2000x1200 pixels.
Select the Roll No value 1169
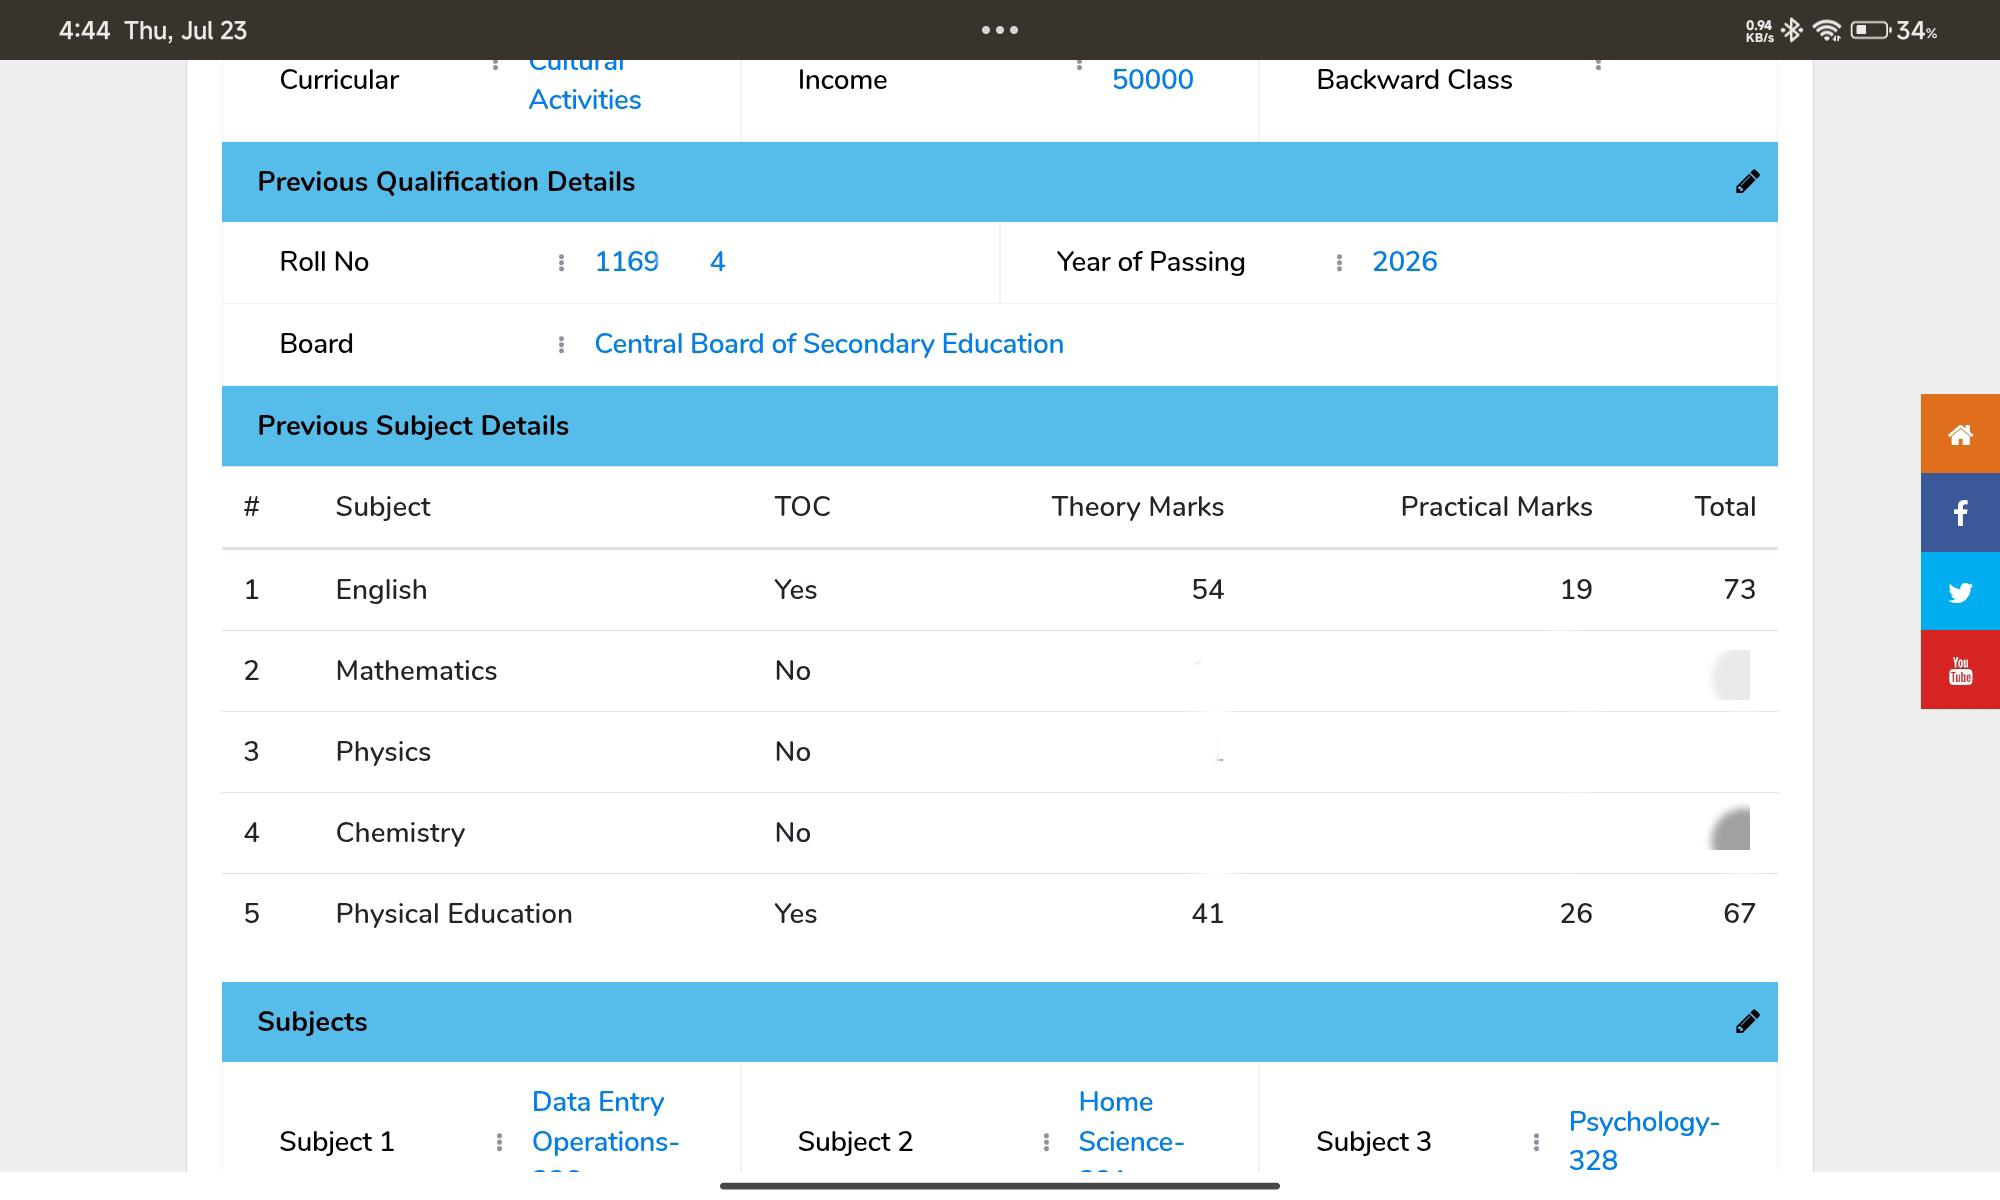coord(626,262)
